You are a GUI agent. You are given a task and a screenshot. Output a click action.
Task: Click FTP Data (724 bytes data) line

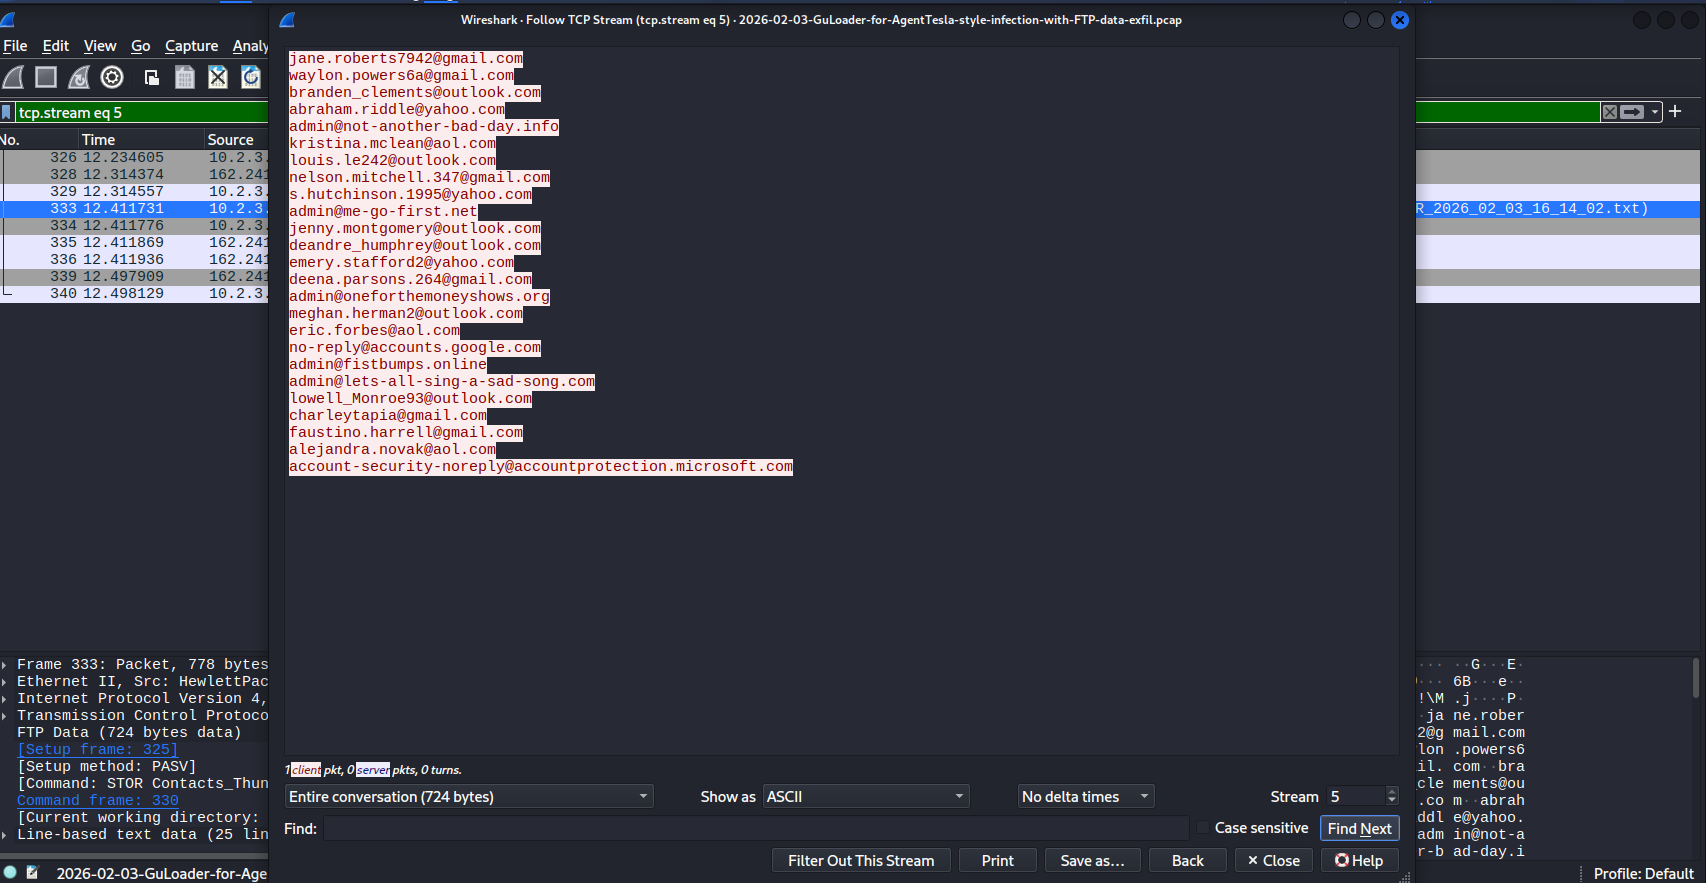click(129, 733)
